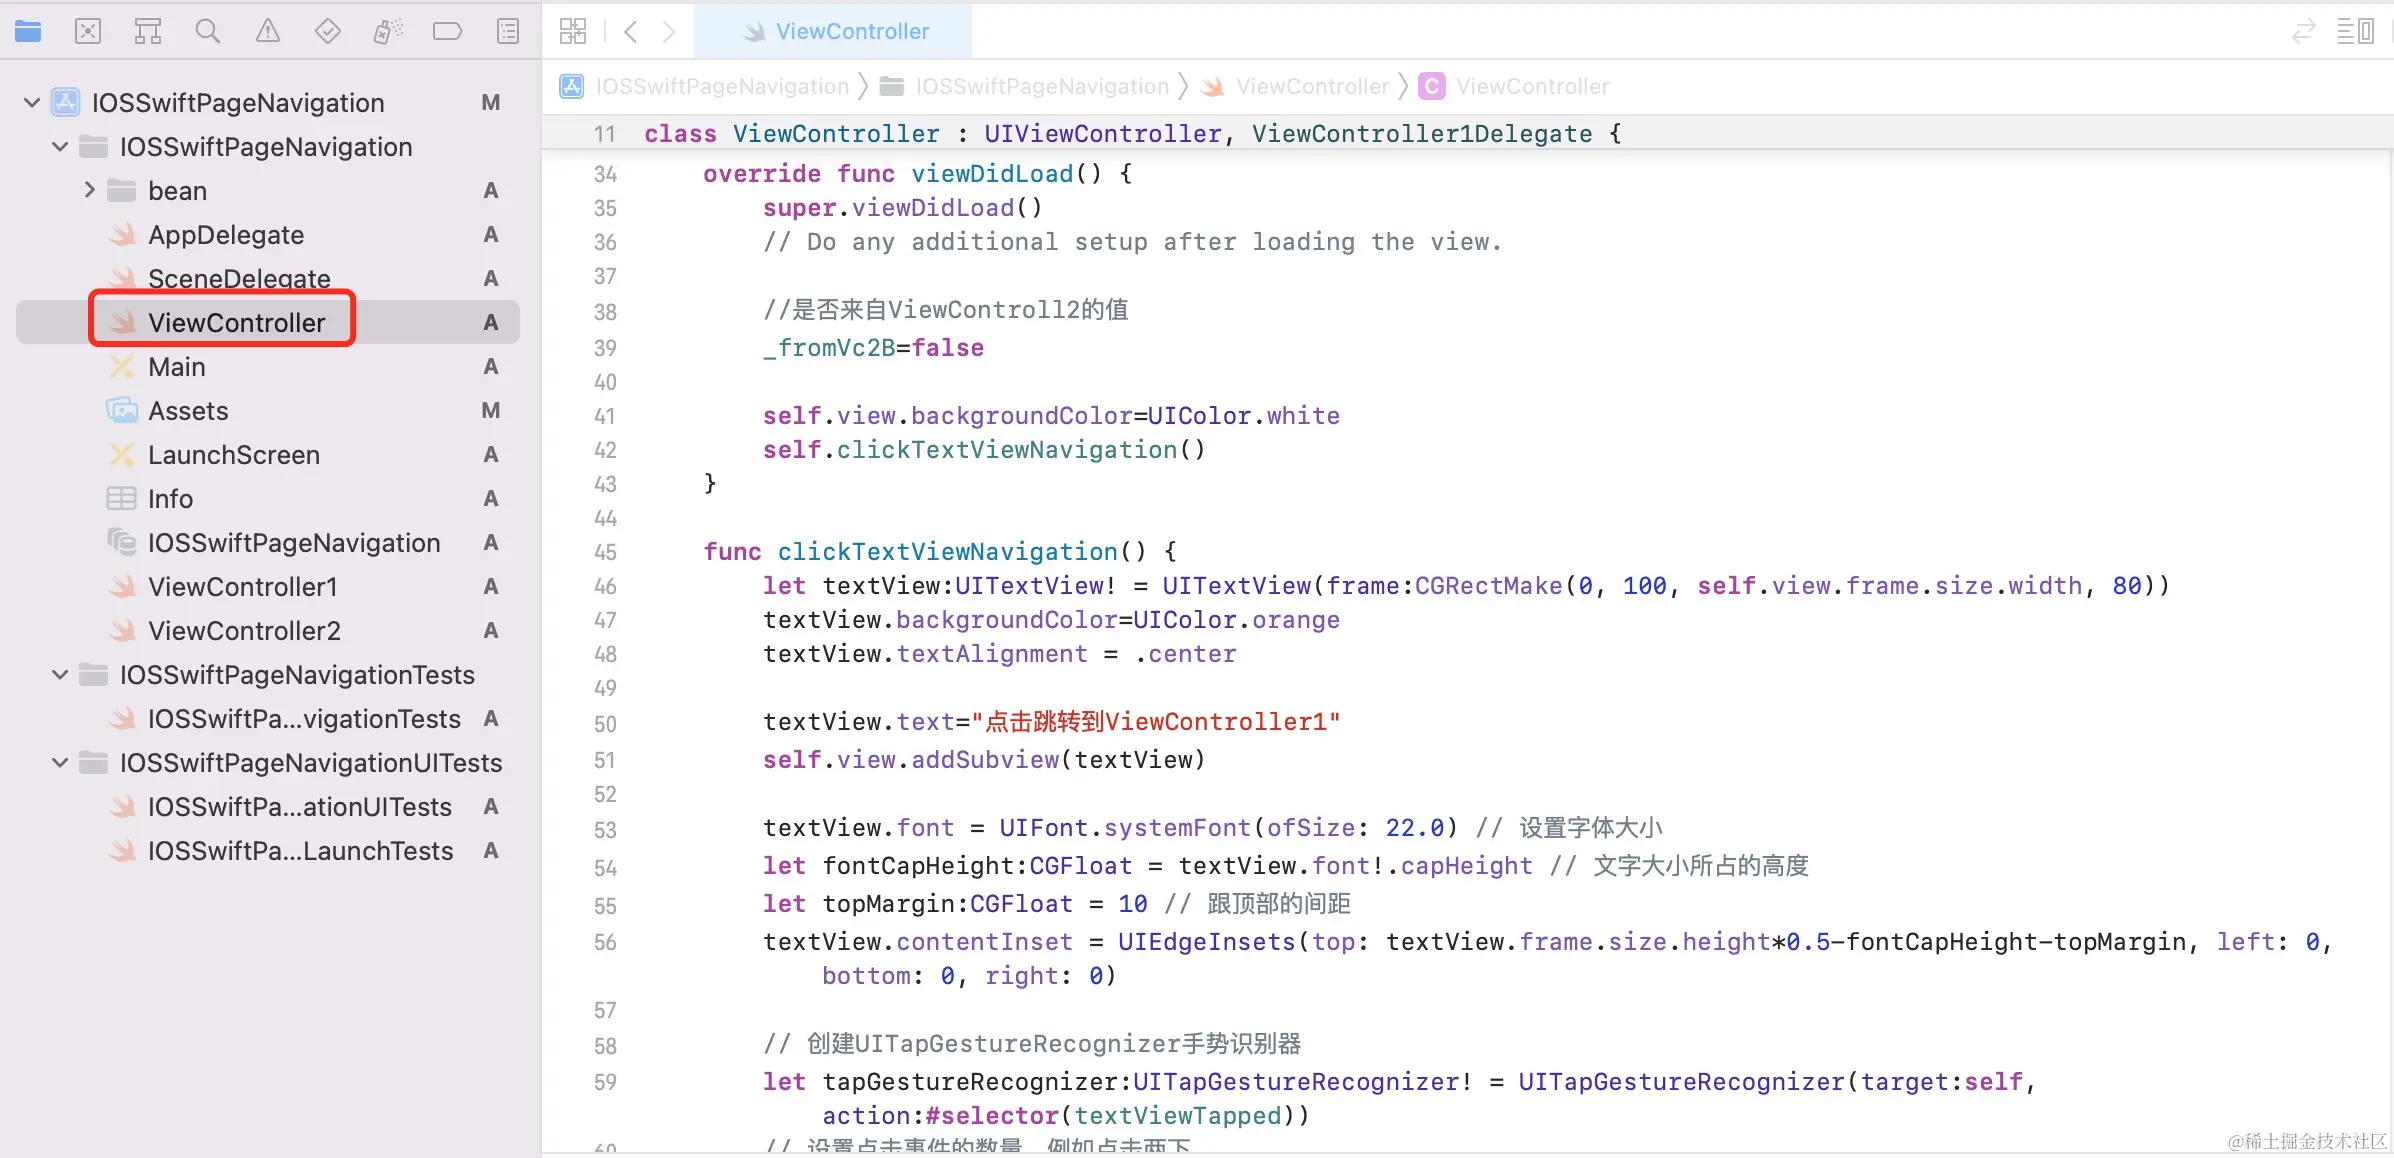
Task: Open the Test navigator diamond icon
Action: point(328,32)
